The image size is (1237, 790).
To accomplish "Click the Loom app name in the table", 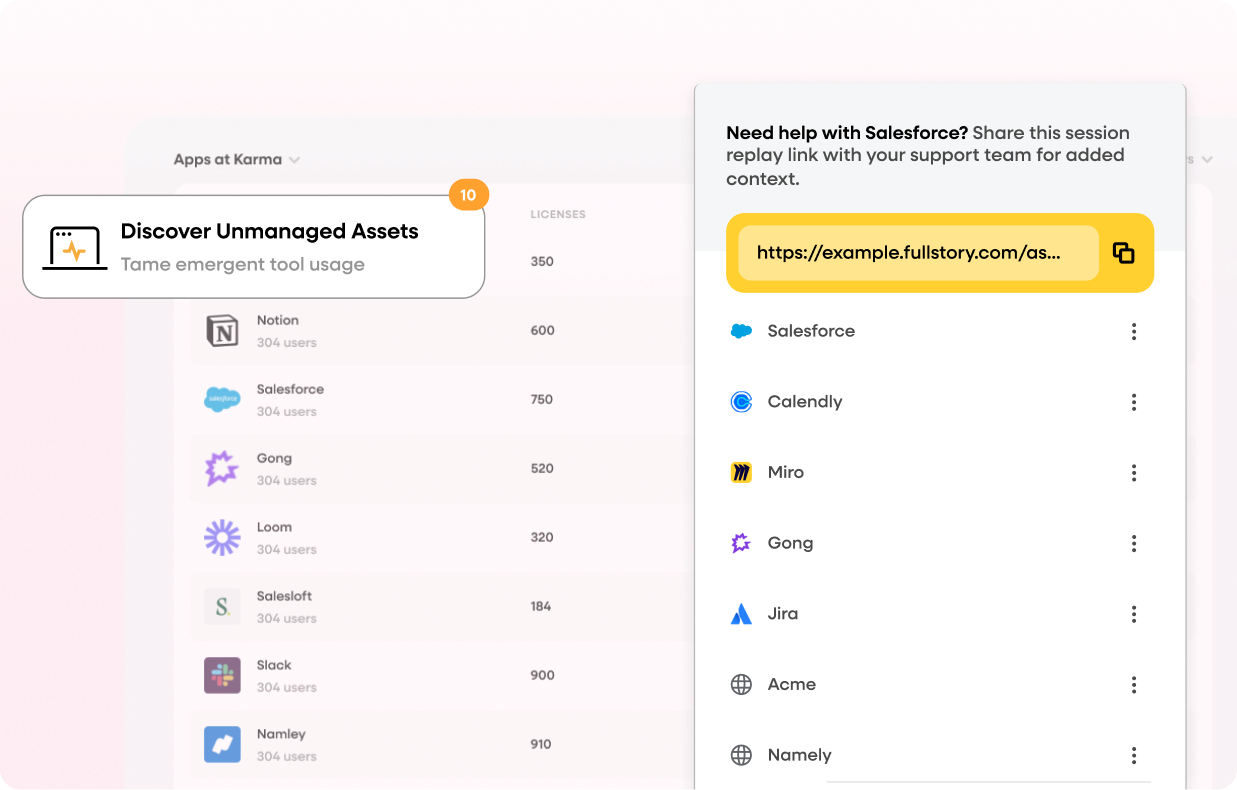I will click(x=274, y=527).
